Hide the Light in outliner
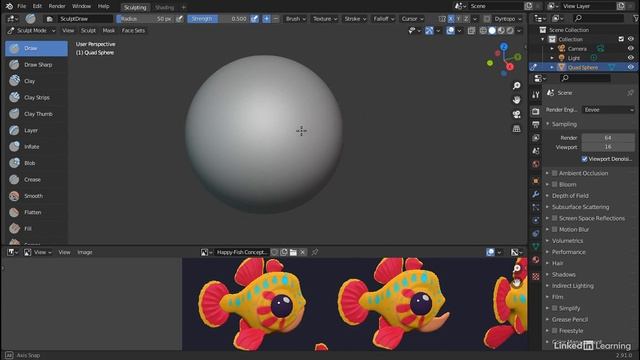The width and height of the screenshot is (640, 360). (631, 58)
